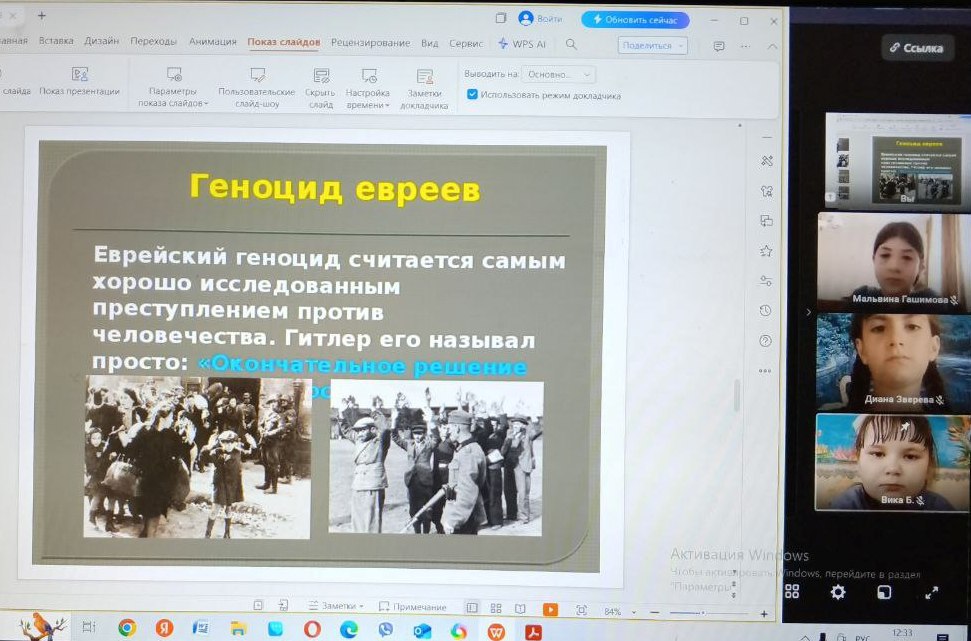Click the settings sliders icon in right sidebar
This screenshot has height=641, width=971.
(x=766, y=281)
